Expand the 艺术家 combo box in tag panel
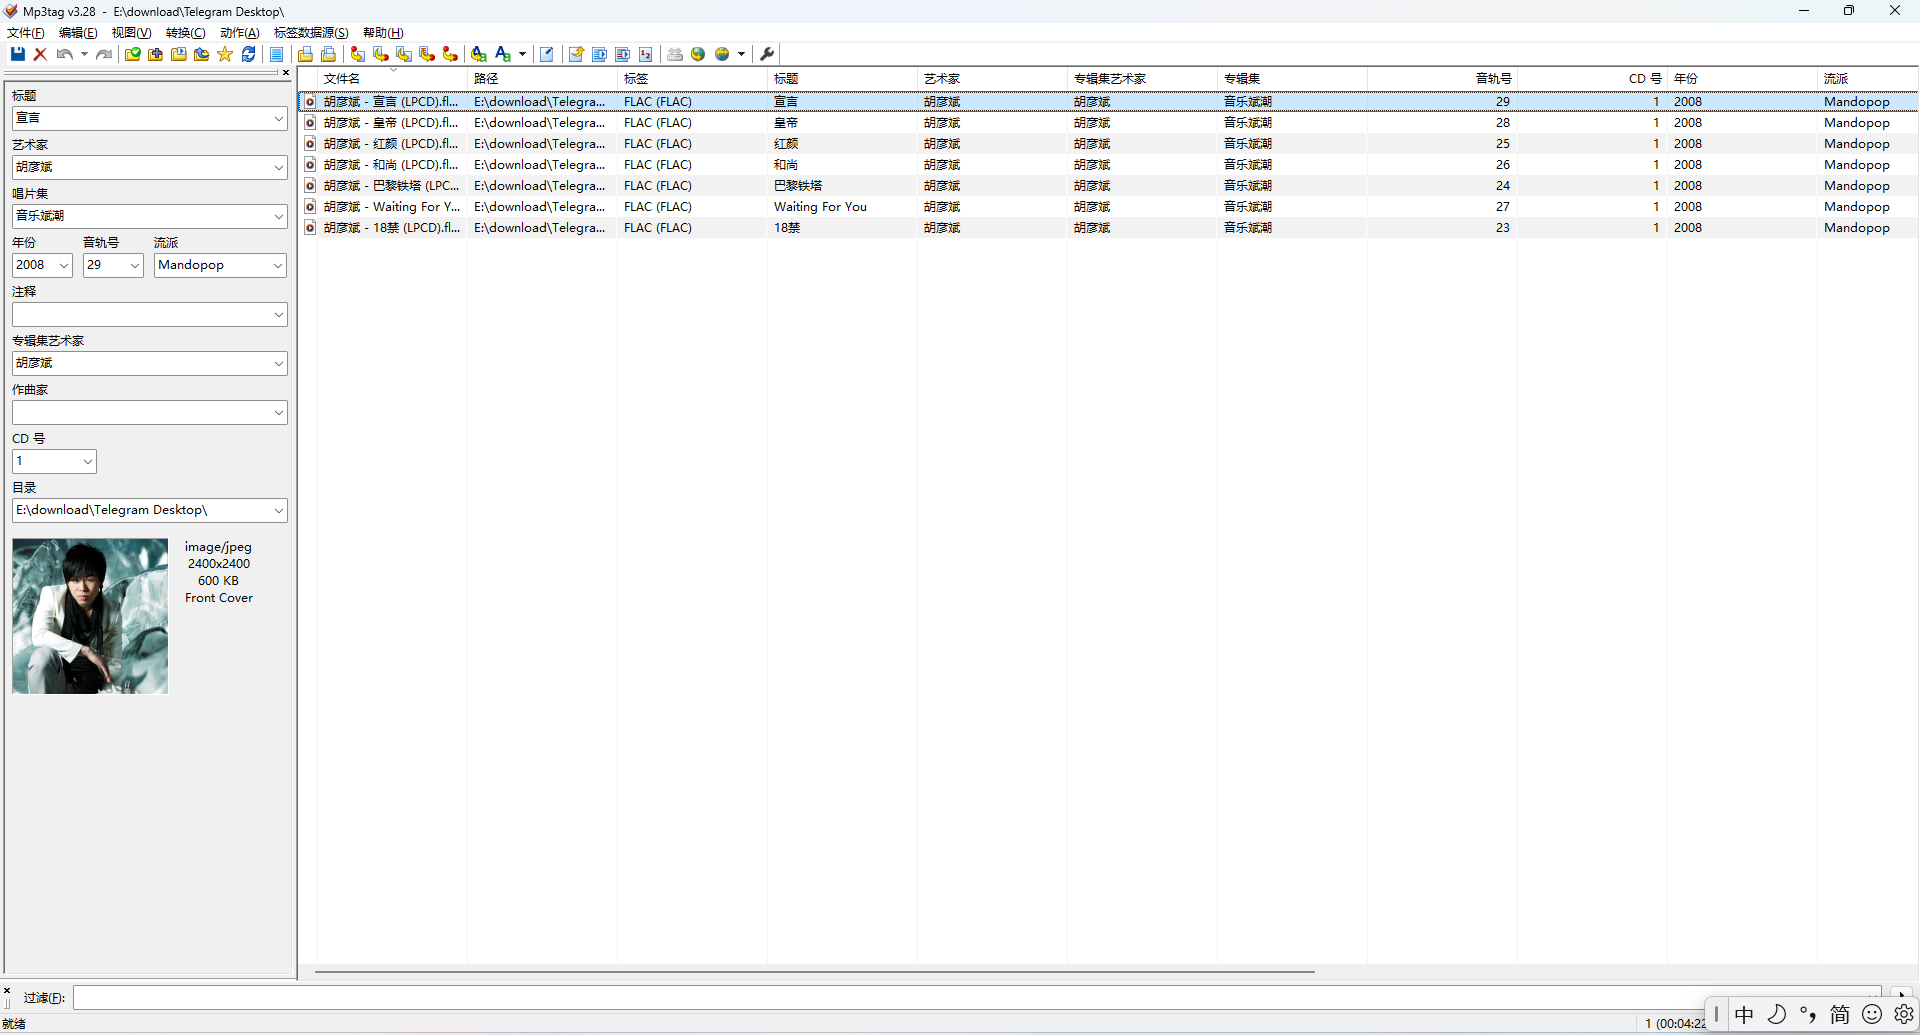The height and width of the screenshot is (1035, 1920). [278, 167]
